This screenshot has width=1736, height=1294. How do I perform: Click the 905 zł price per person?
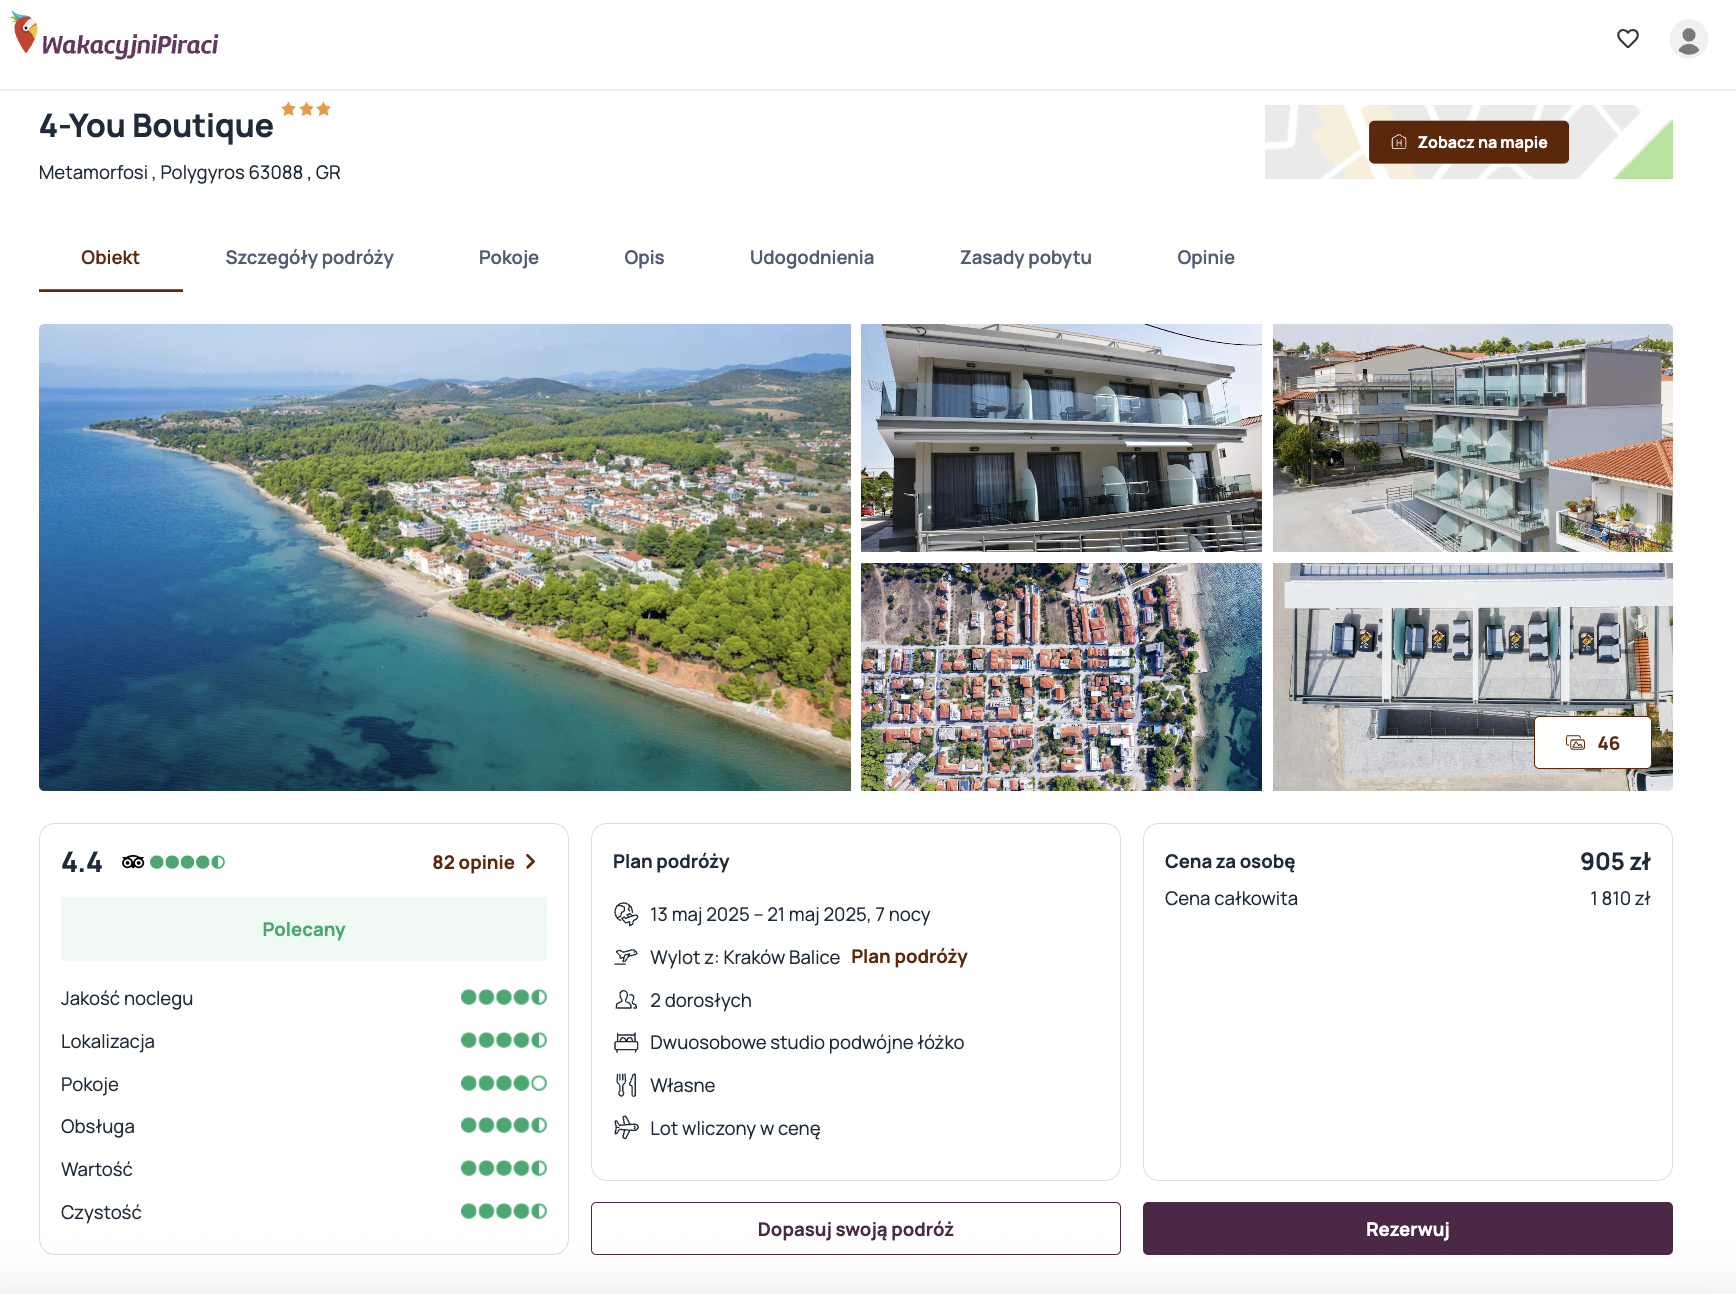1615,862
